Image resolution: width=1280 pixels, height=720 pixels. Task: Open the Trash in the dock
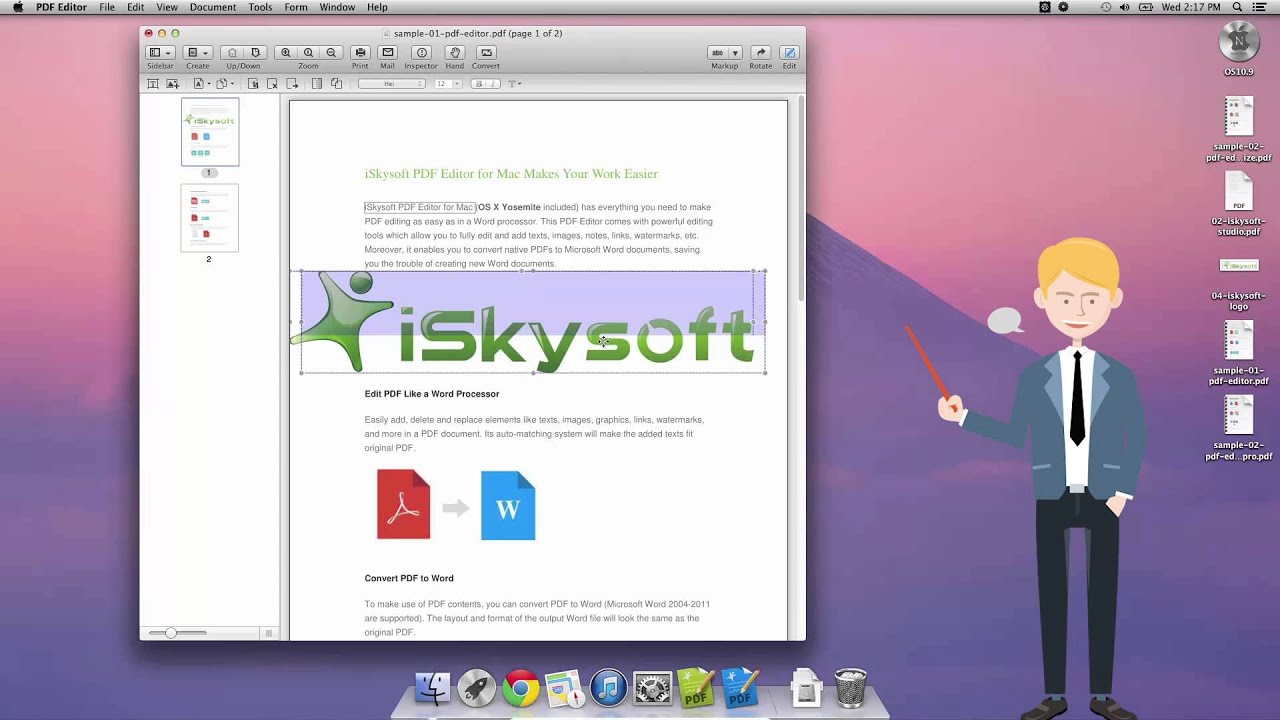point(850,688)
